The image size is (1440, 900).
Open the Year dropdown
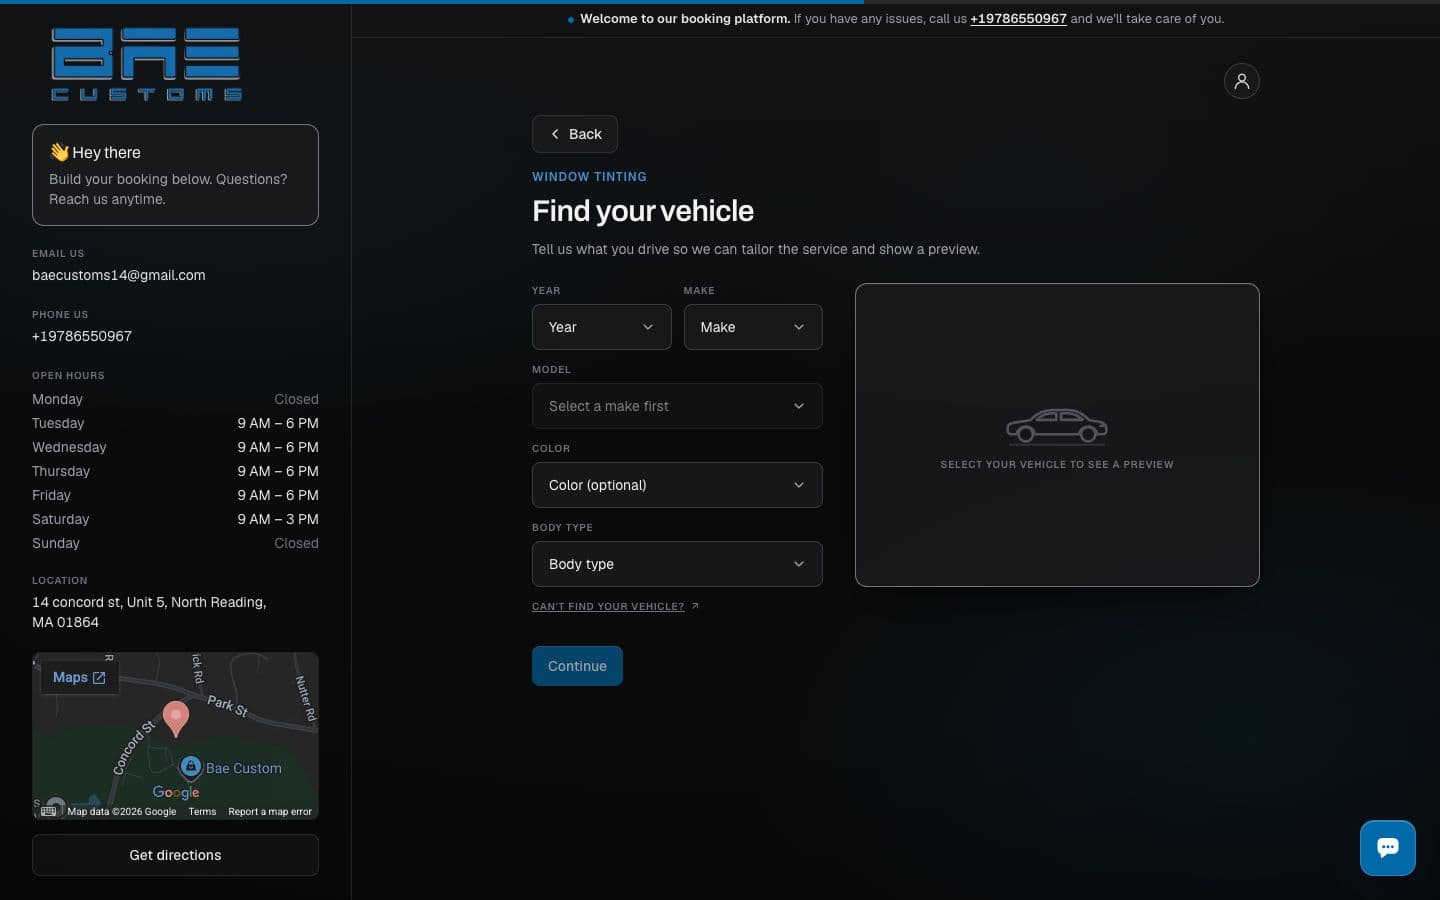[601, 327]
